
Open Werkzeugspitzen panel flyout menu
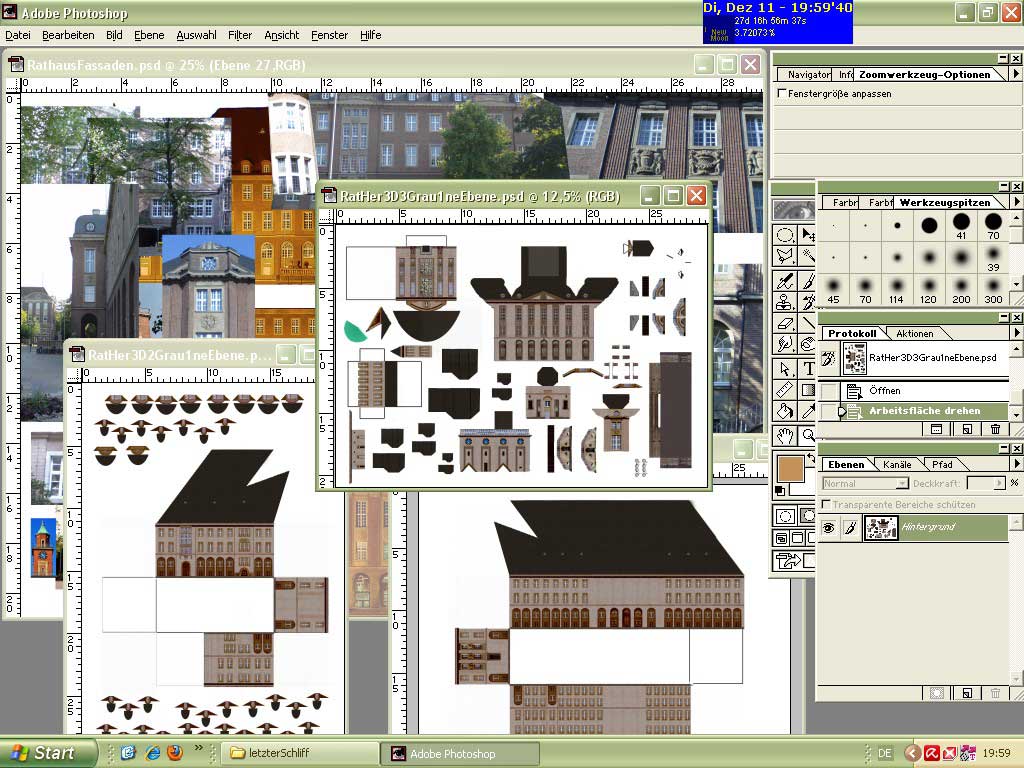[x=1016, y=202]
